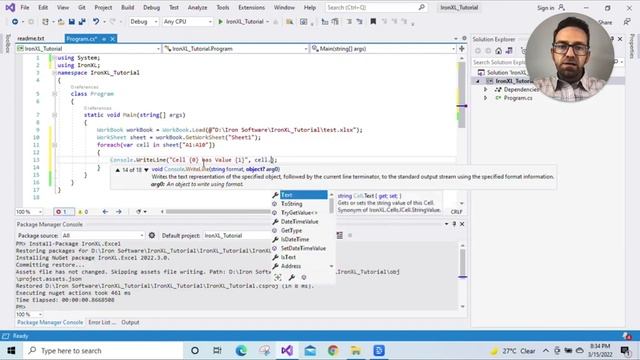Click the CRLF line ending indicator
Image resolution: width=640 pixels, height=360 pixels.
click(x=456, y=211)
